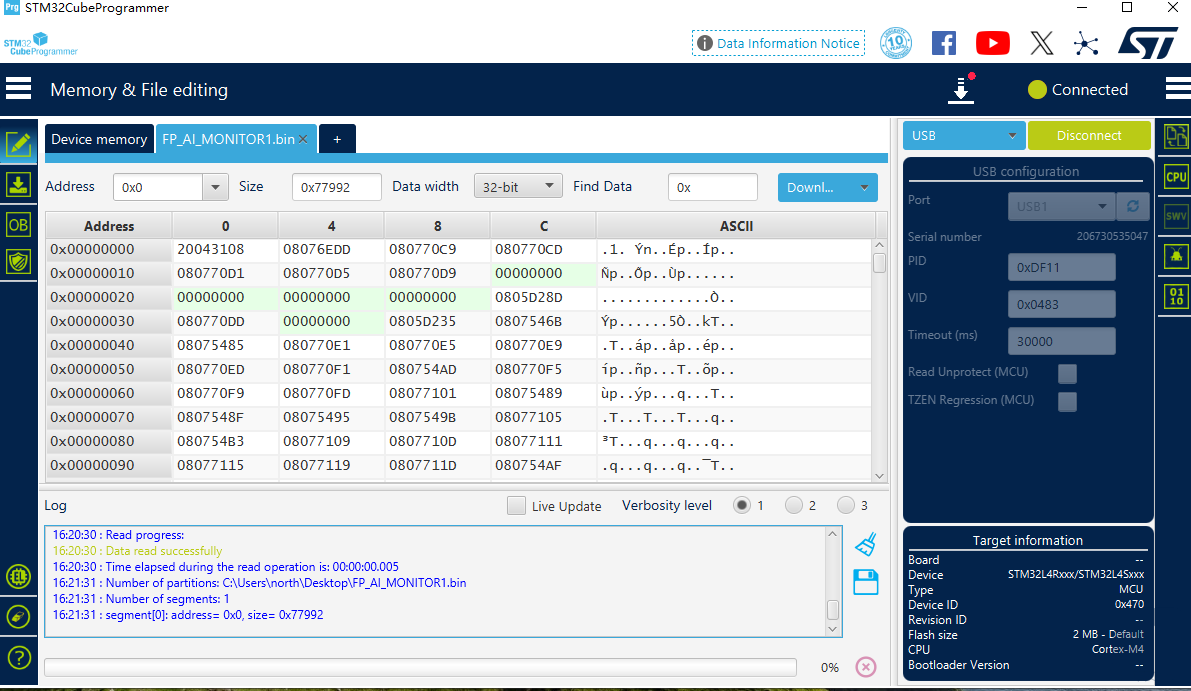Click the Find Data input field

tap(713, 187)
